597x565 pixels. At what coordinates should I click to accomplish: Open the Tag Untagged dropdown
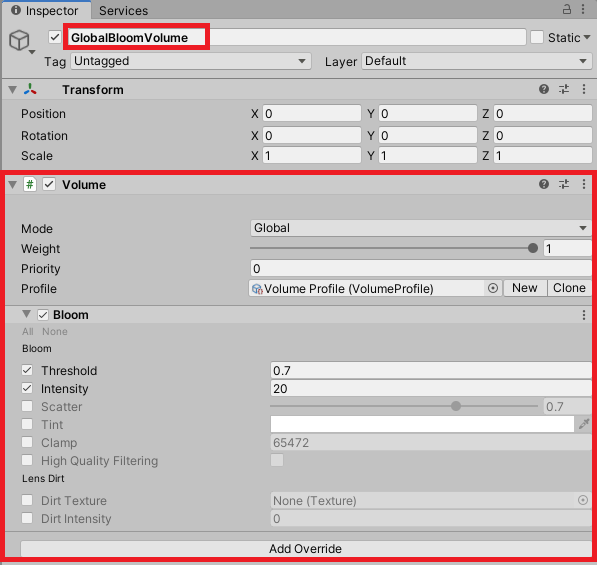pyautogui.click(x=191, y=61)
